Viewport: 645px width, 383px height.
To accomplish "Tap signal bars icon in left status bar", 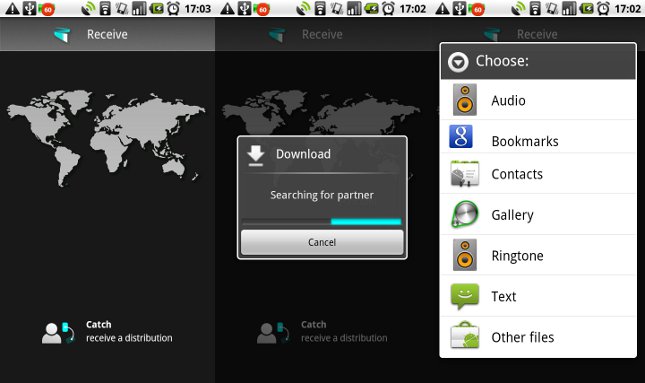I will pos(139,9).
